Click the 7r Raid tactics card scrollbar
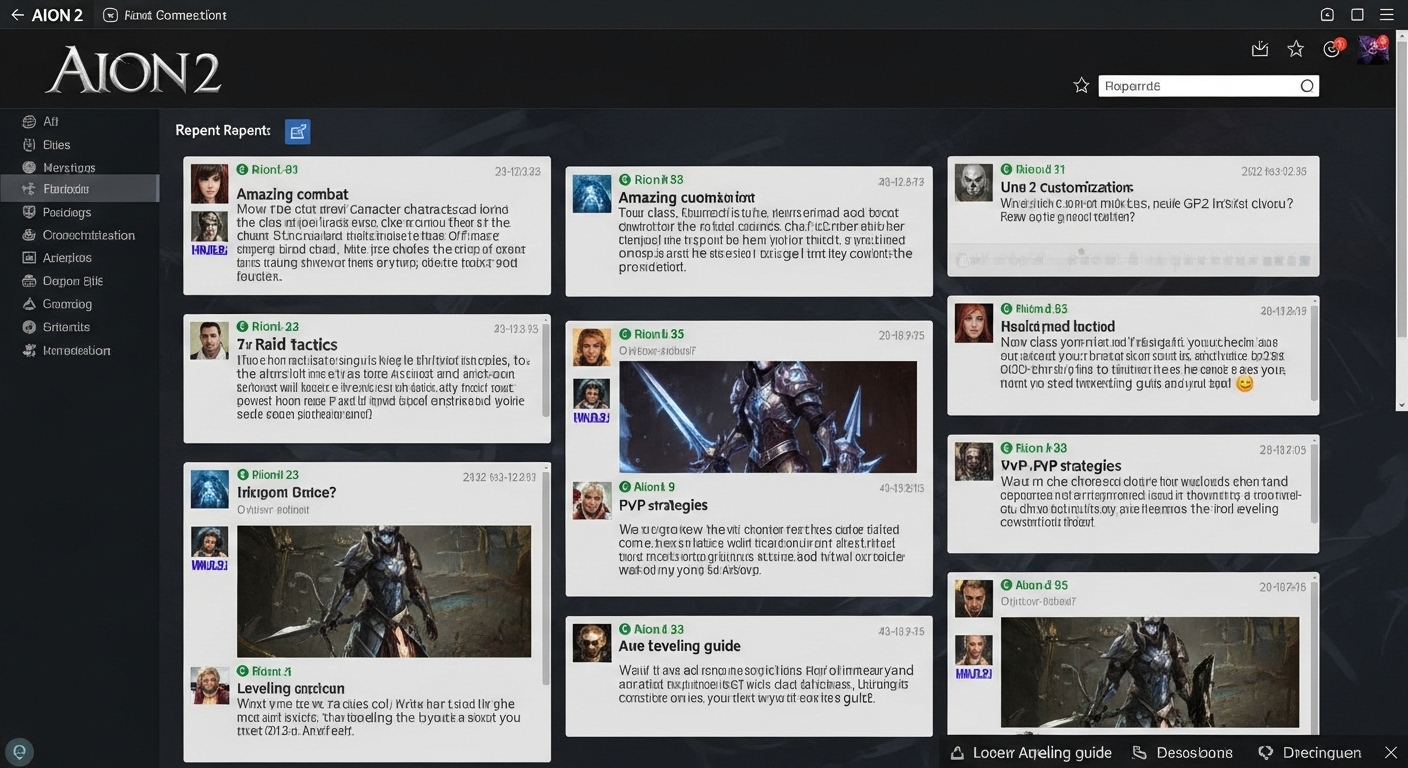Viewport: 1408px width, 768px height. pos(545,370)
